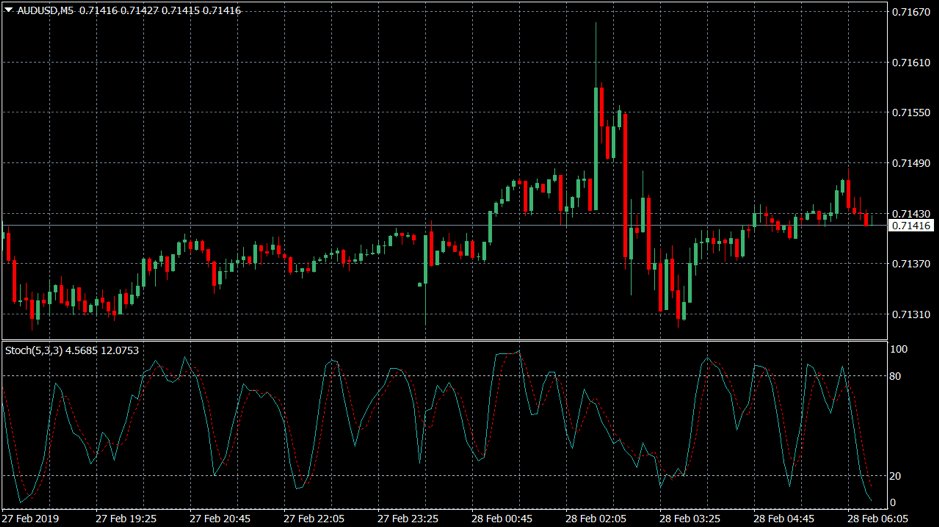Click the 27 Feb 19:25 time label
The image size is (939, 527).
click(126, 519)
